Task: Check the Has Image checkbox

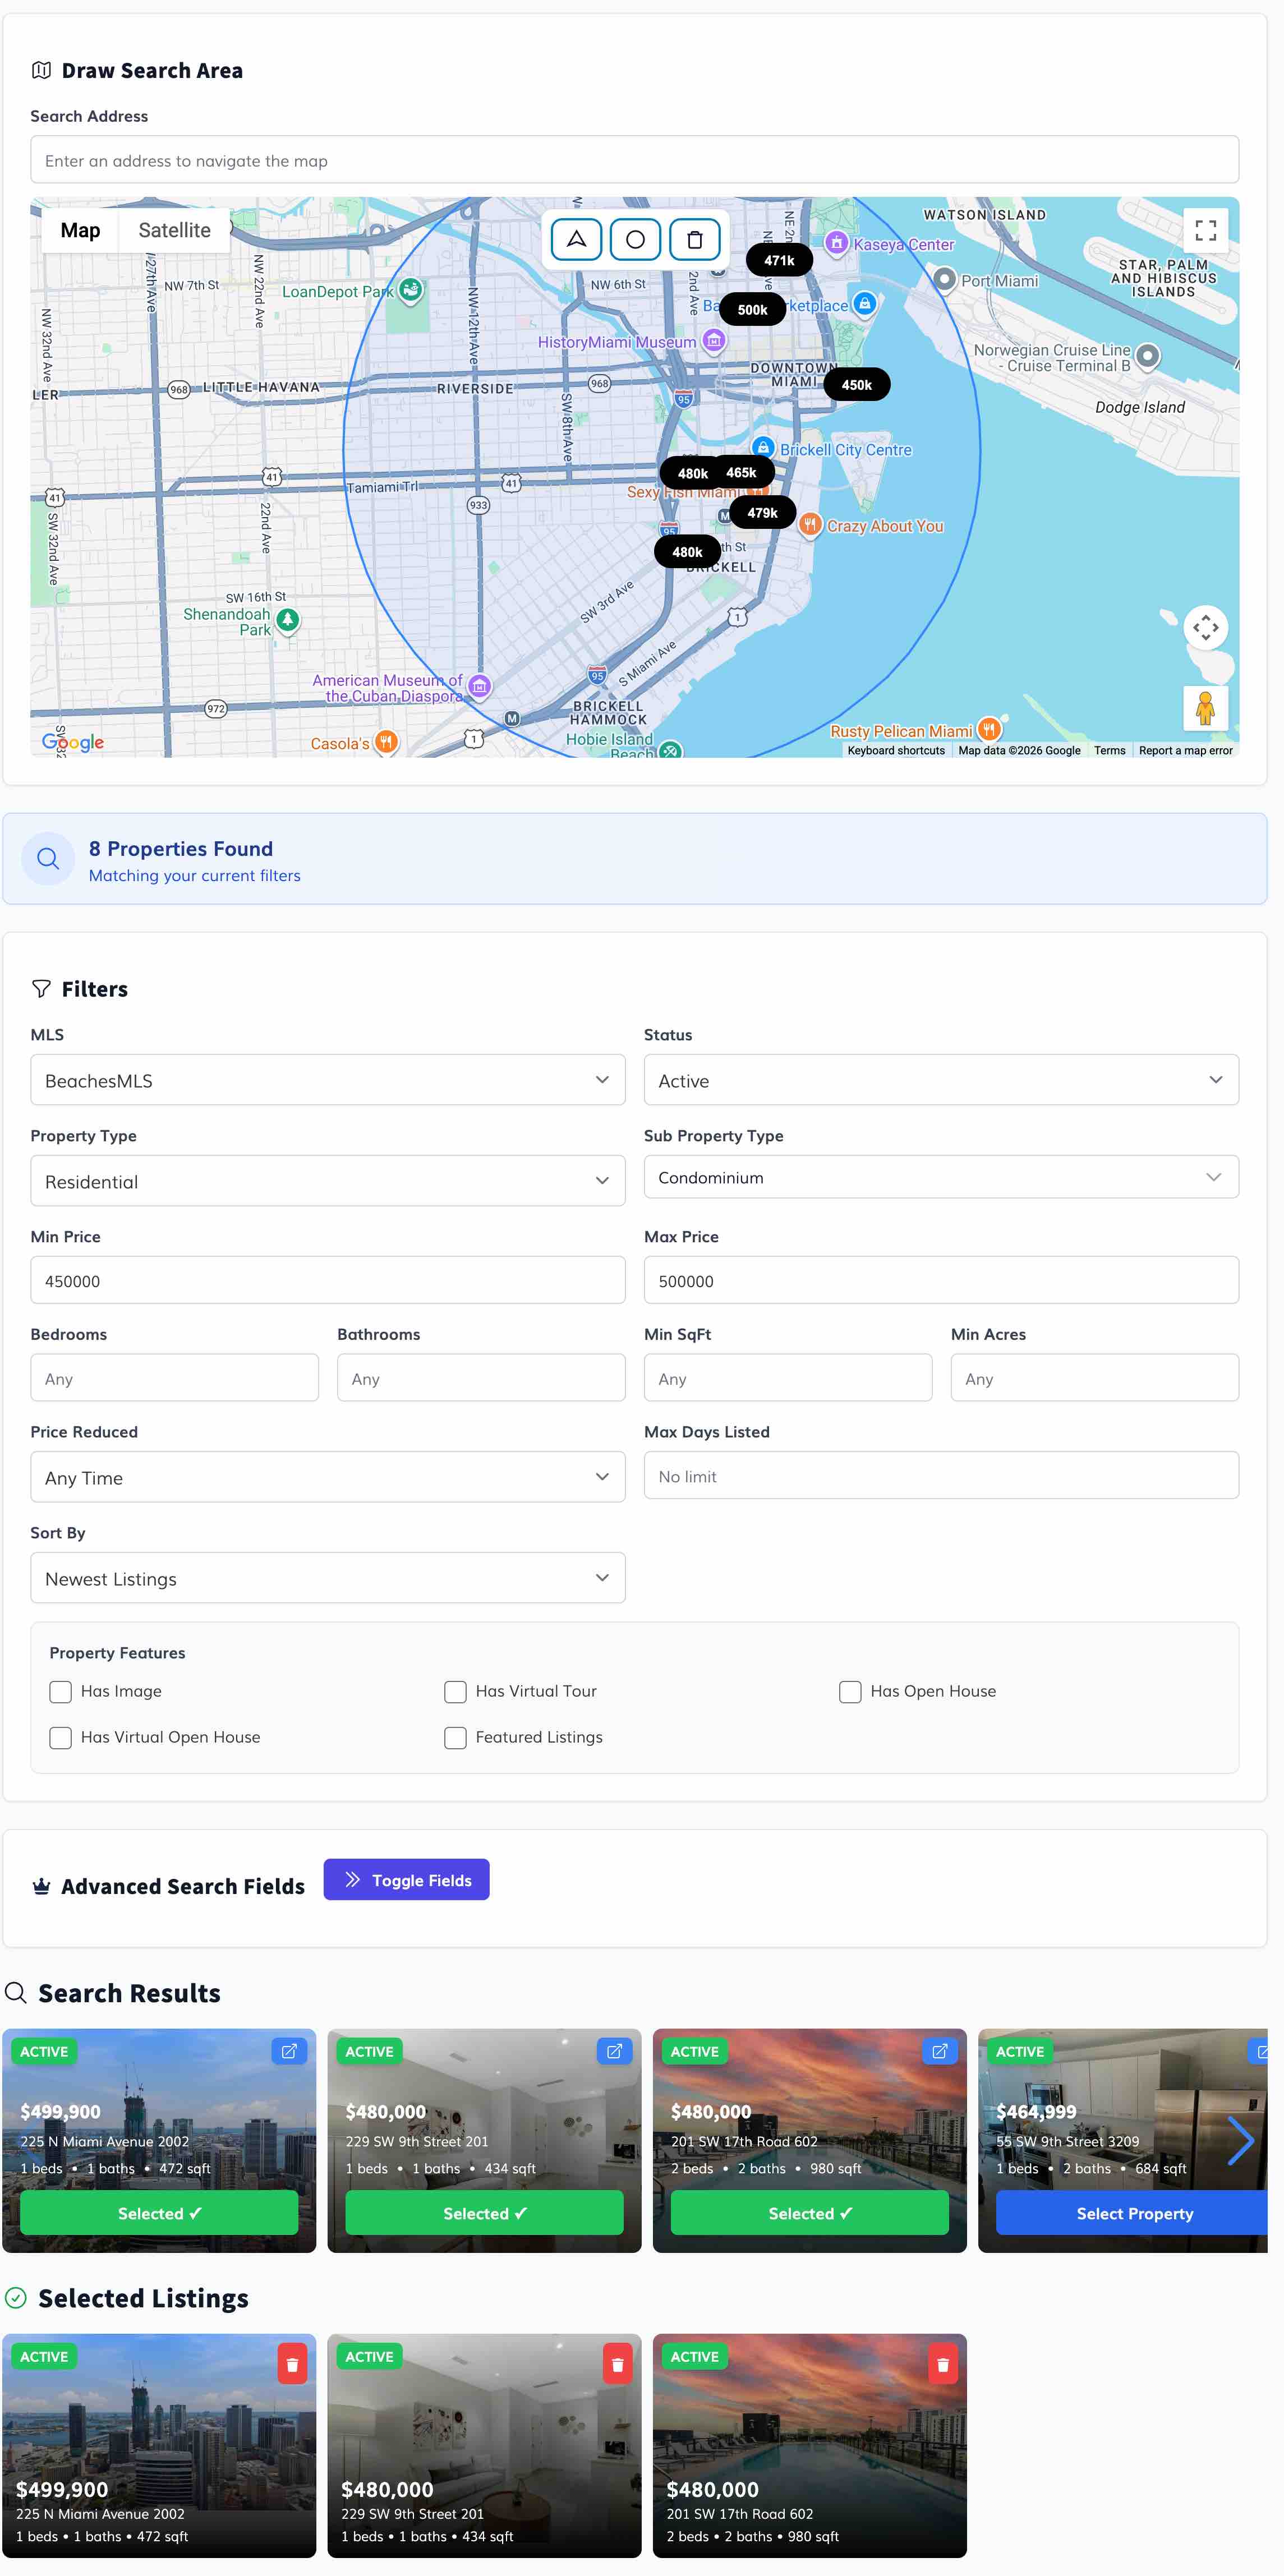Action: [x=60, y=1691]
